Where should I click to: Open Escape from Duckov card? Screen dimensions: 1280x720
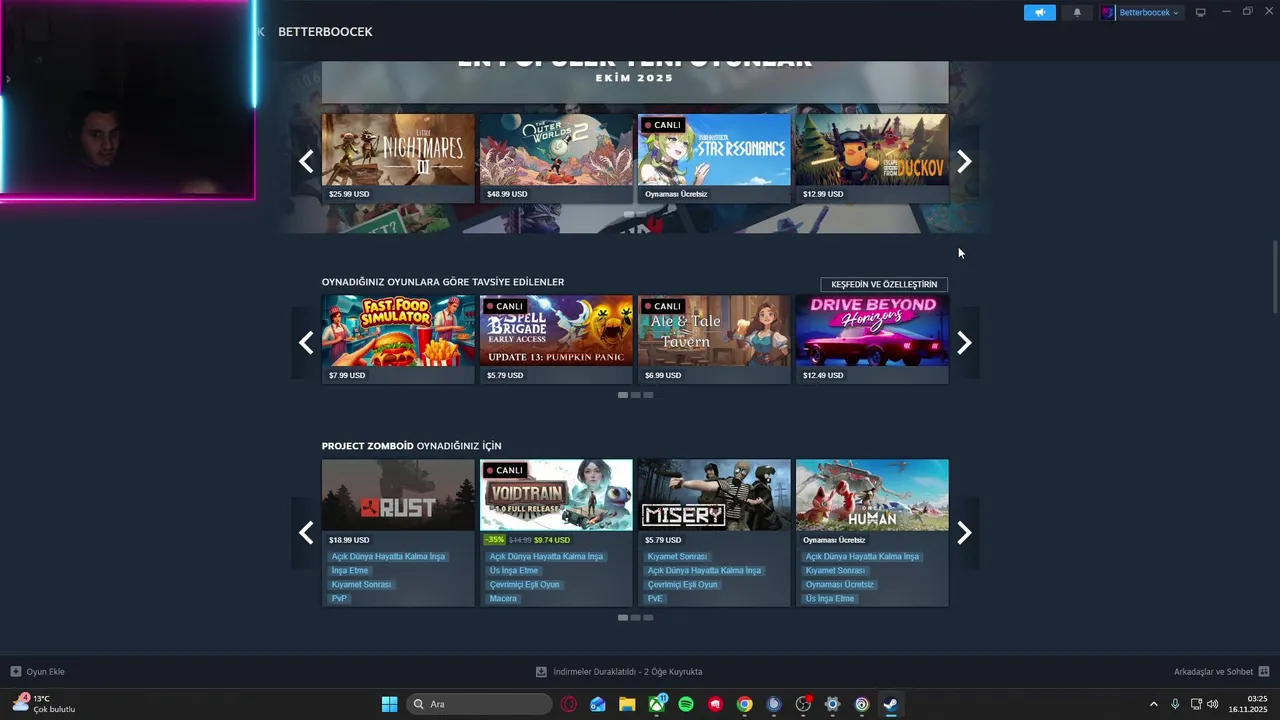coord(872,158)
